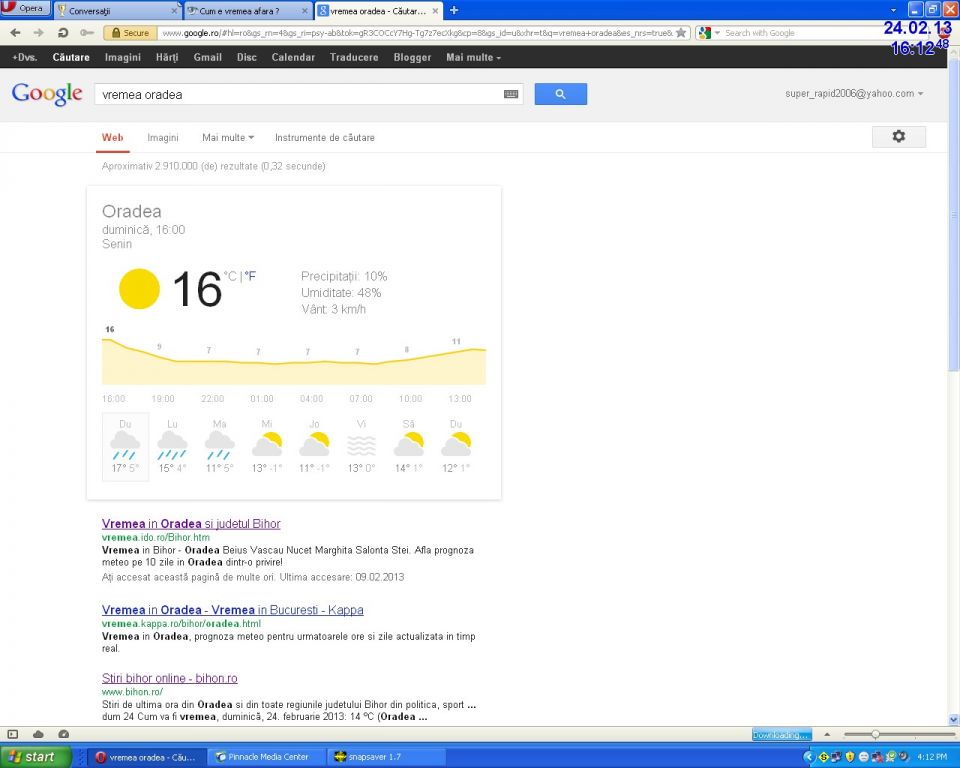Open the Windows Start menu
The height and width of the screenshot is (768, 960).
pyautogui.click(x=36, y=757)
